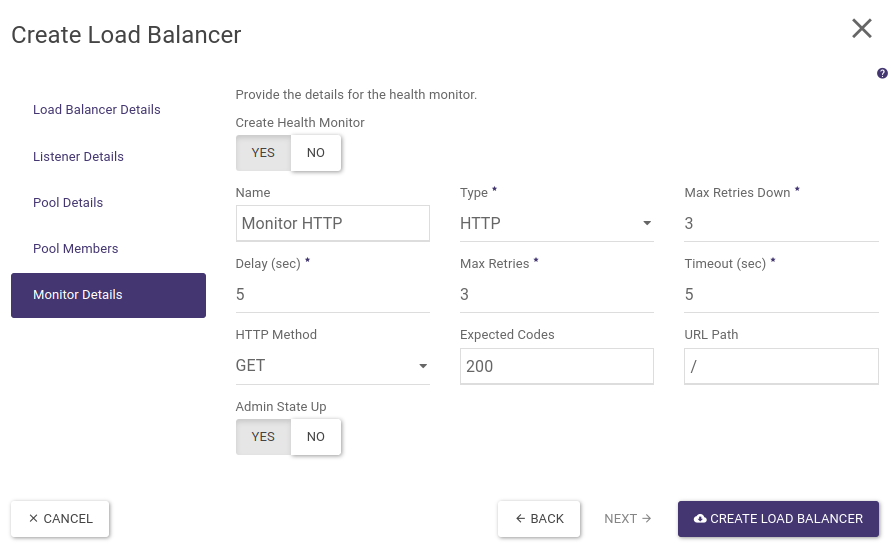Go to the Listener Details step
This screenshot has height=547, width=891.
click(79, 157)
